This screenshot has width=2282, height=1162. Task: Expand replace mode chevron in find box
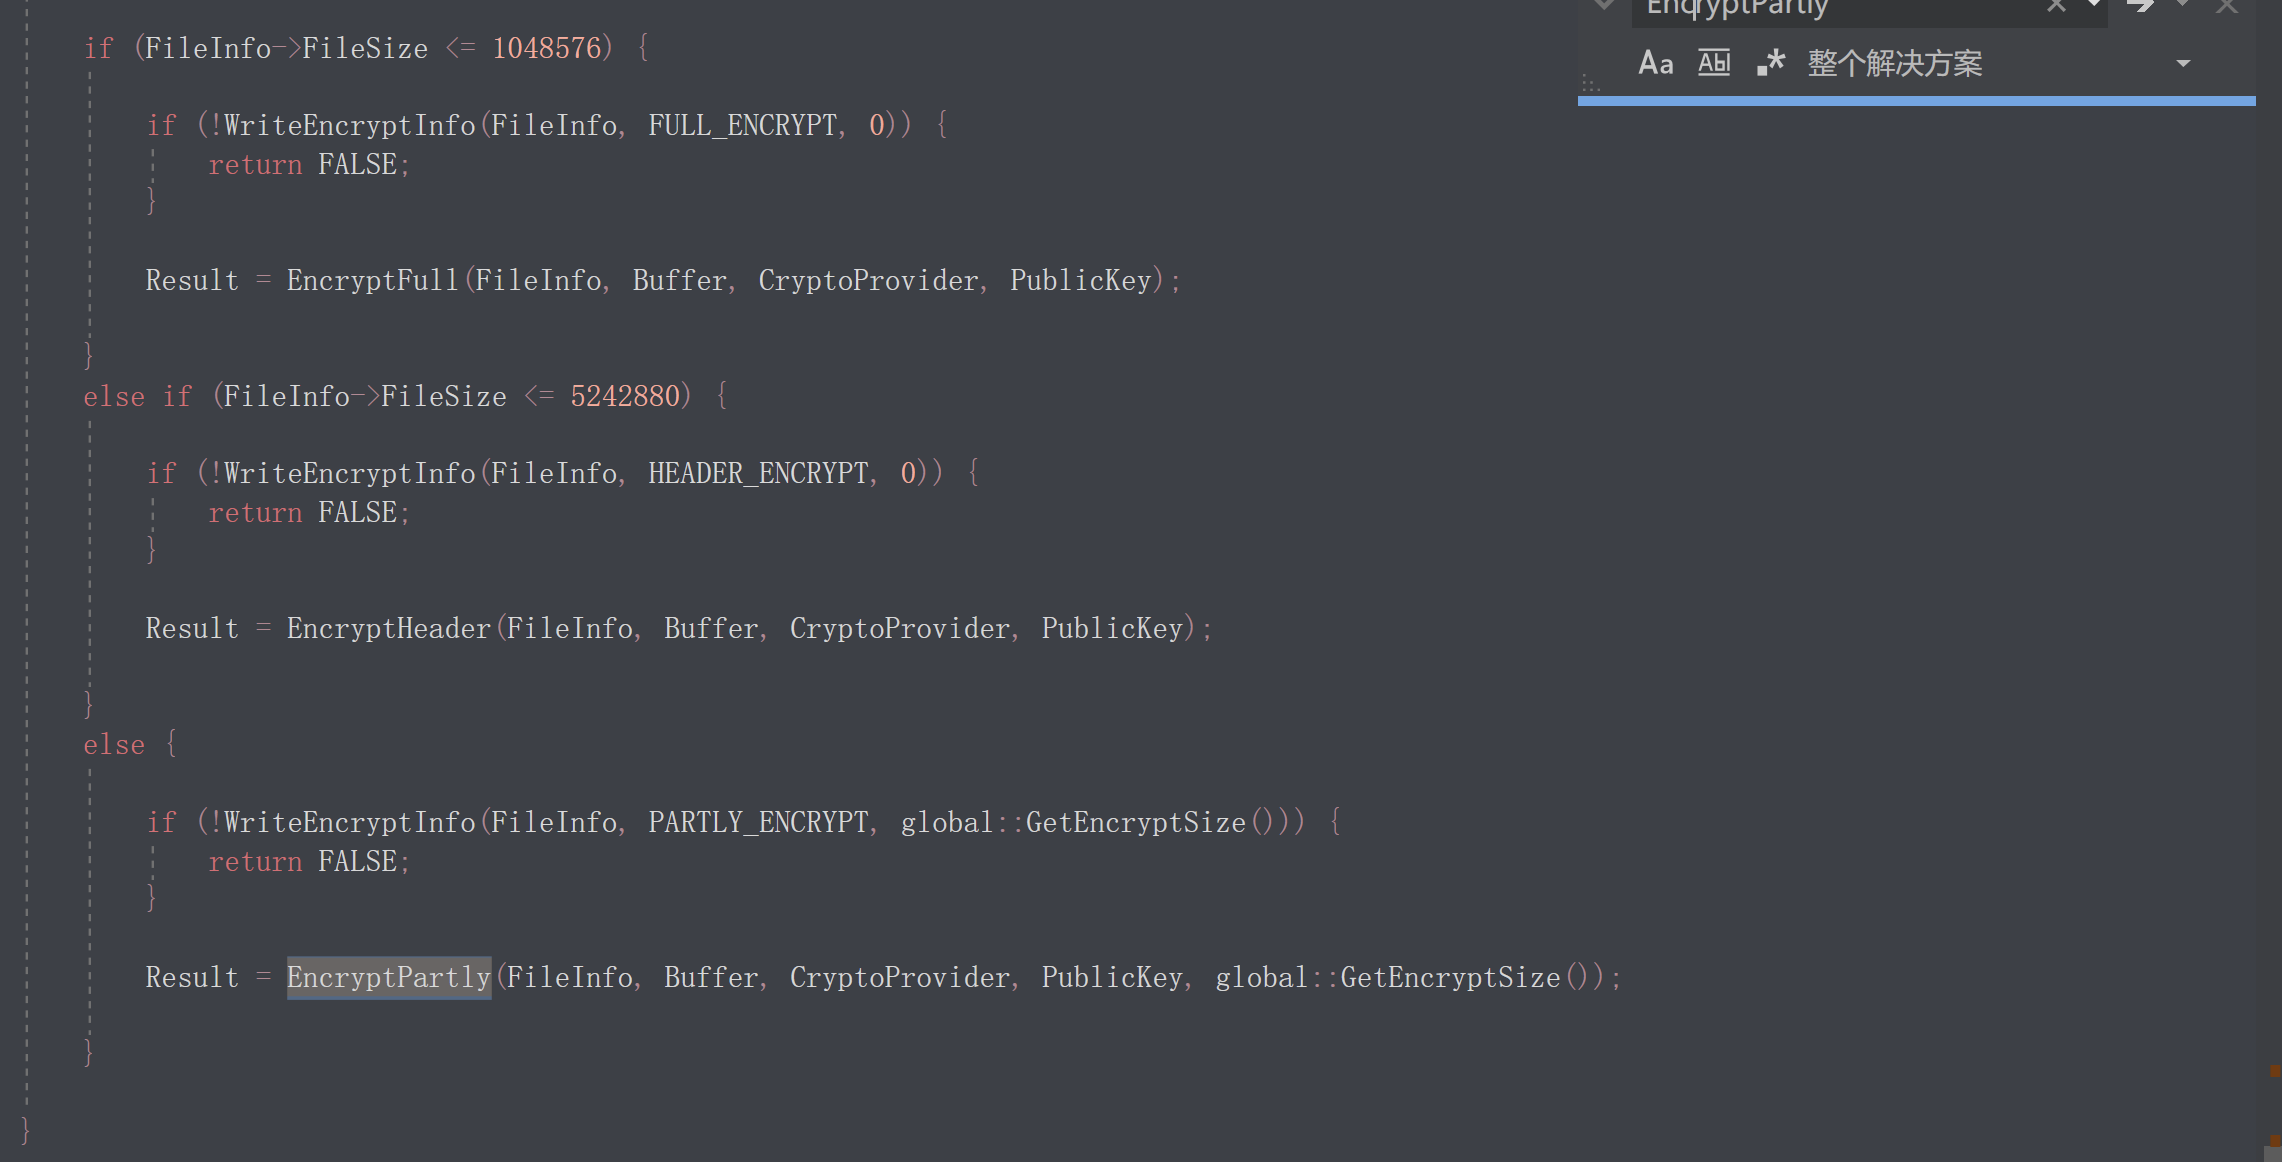point(1604,6)
